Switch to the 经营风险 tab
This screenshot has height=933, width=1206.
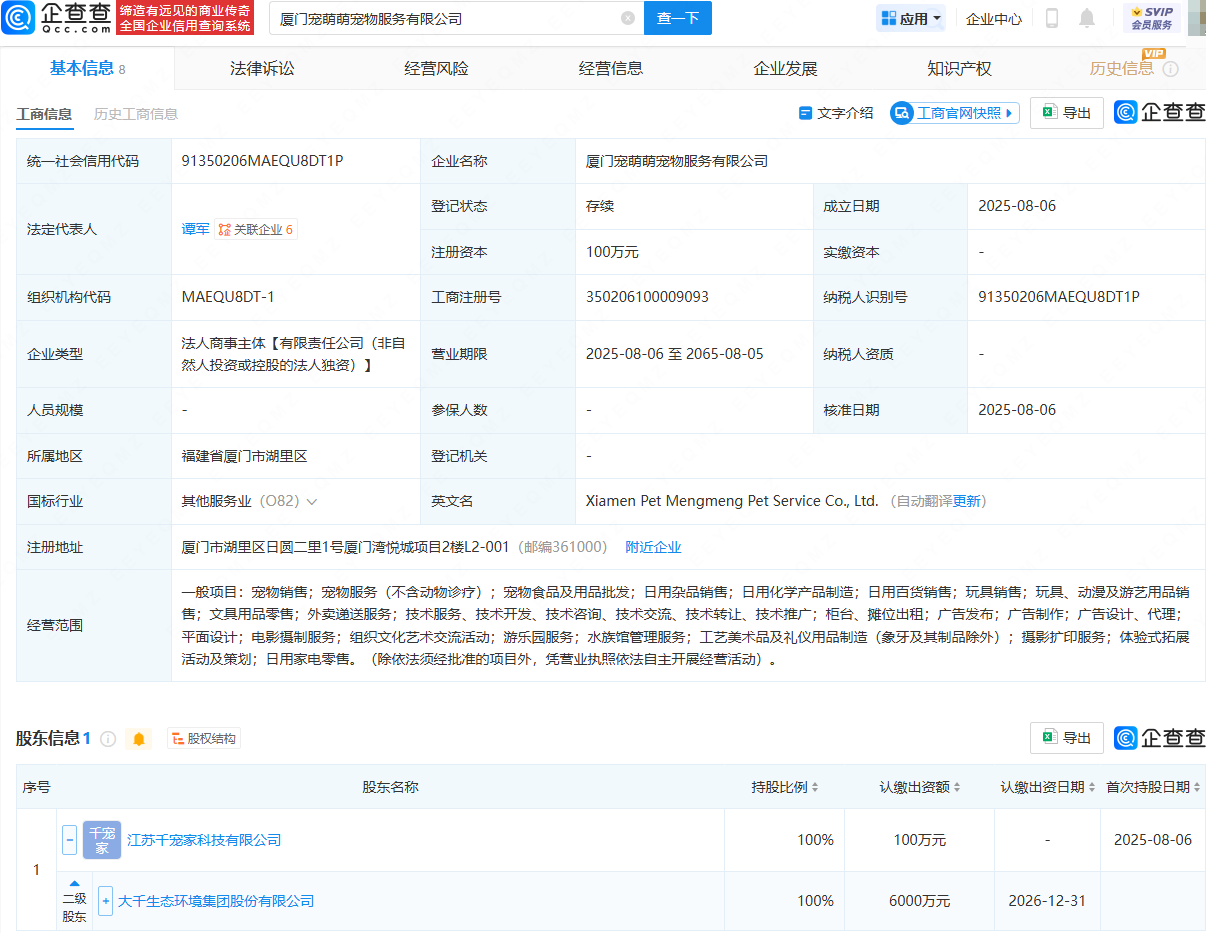436,68
